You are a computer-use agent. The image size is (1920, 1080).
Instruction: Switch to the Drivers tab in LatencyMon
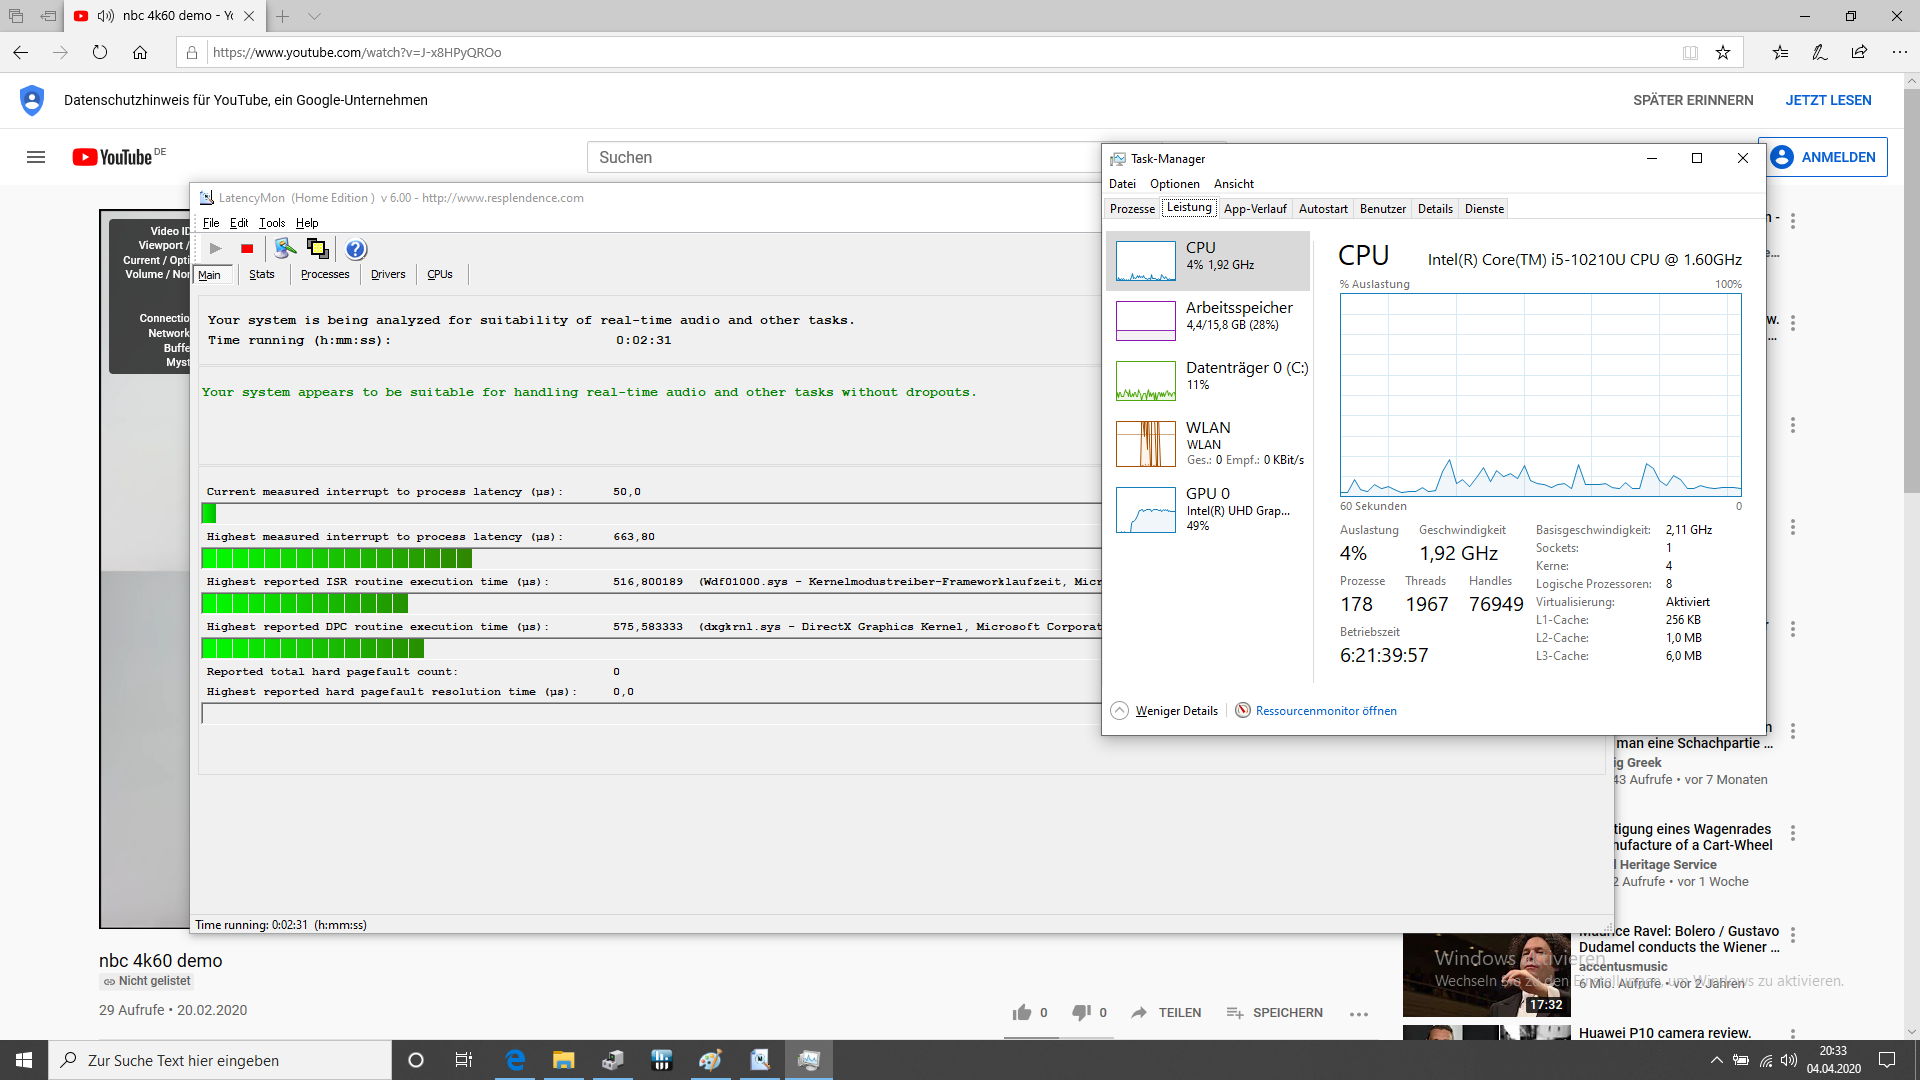click(x=388, y=275)
